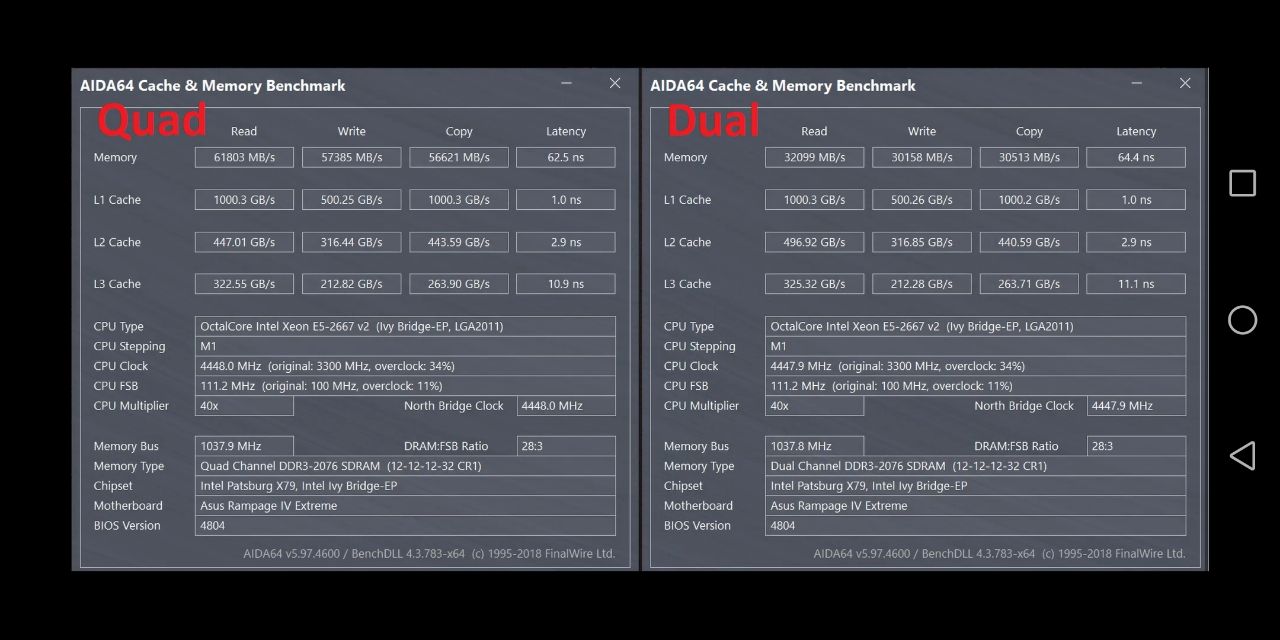Click CPU Stepping M1 in Dual window
Screen dimensions: 1280x640
(976, 346)
